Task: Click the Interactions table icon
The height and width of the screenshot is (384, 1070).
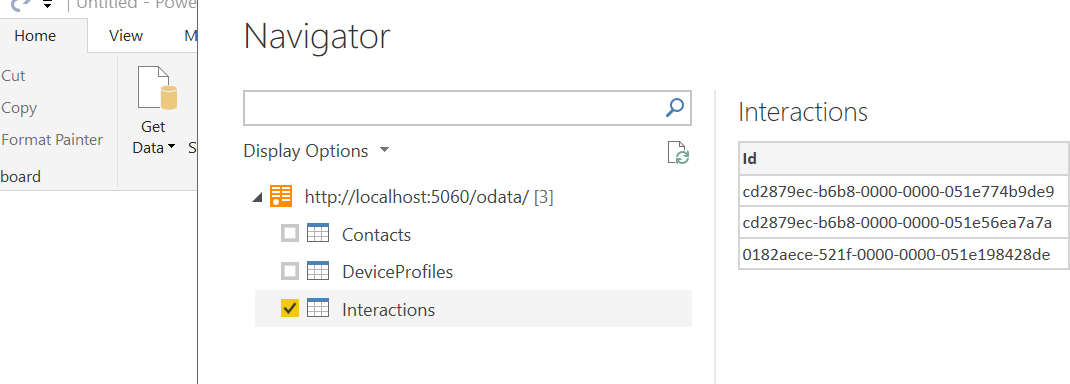Action: pyautogui.click(x=318, y=309)
